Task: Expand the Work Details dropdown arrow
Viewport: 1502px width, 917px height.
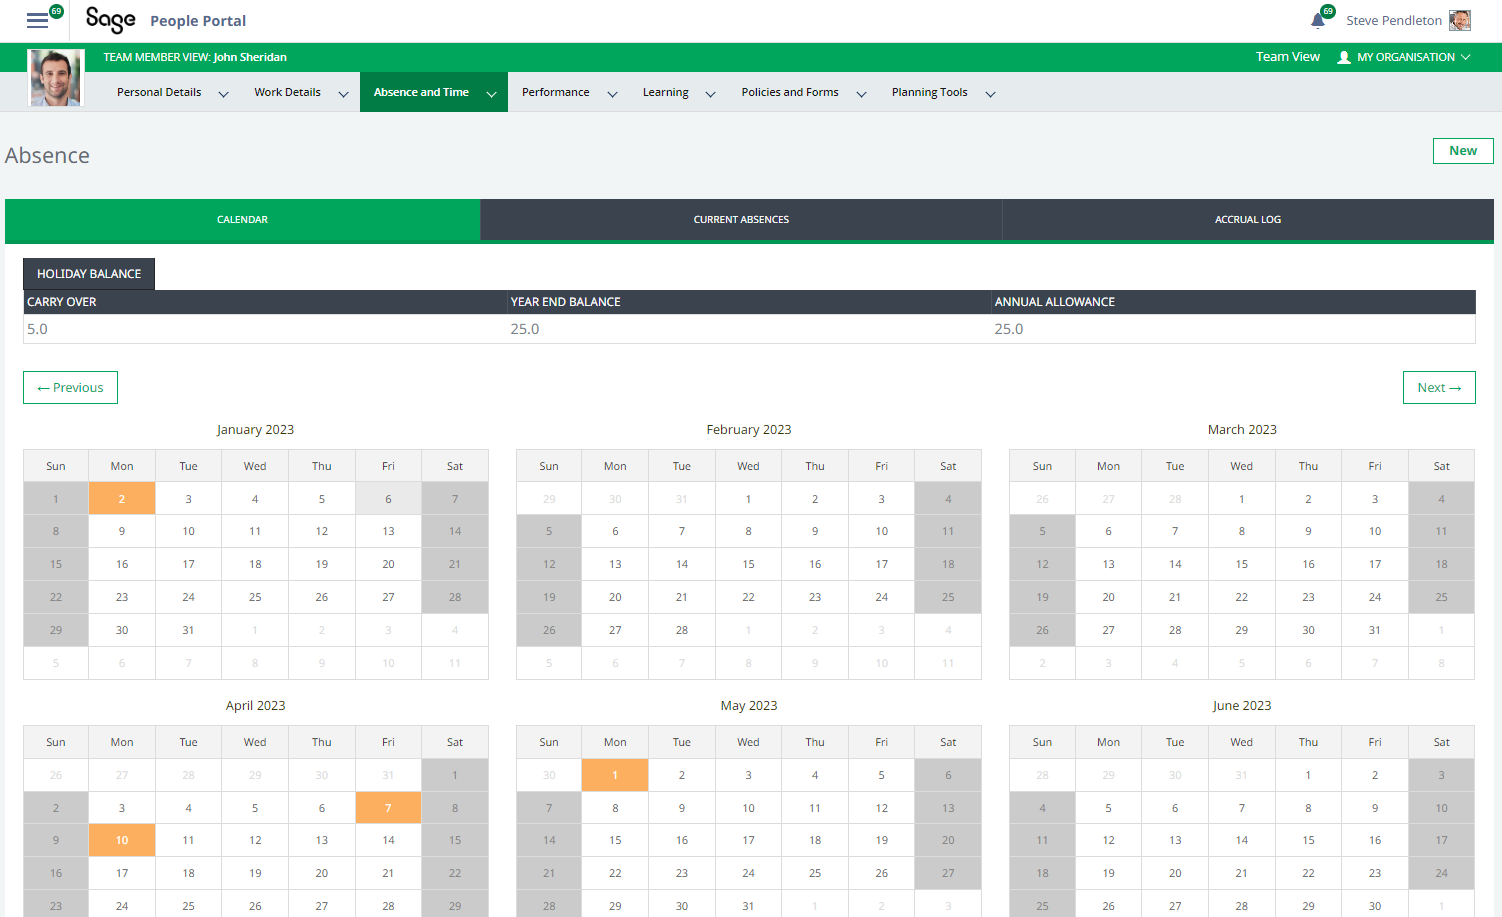Action: pos(343,94)
